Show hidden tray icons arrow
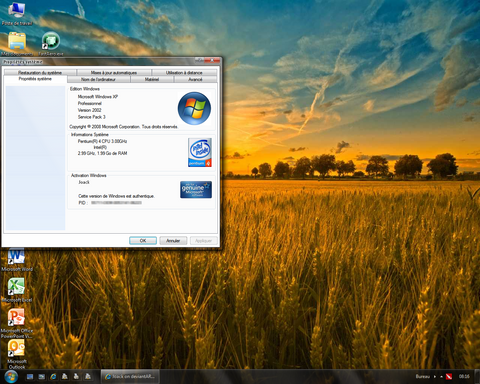The width and height of the screenshot is (480, 384). 441,376
